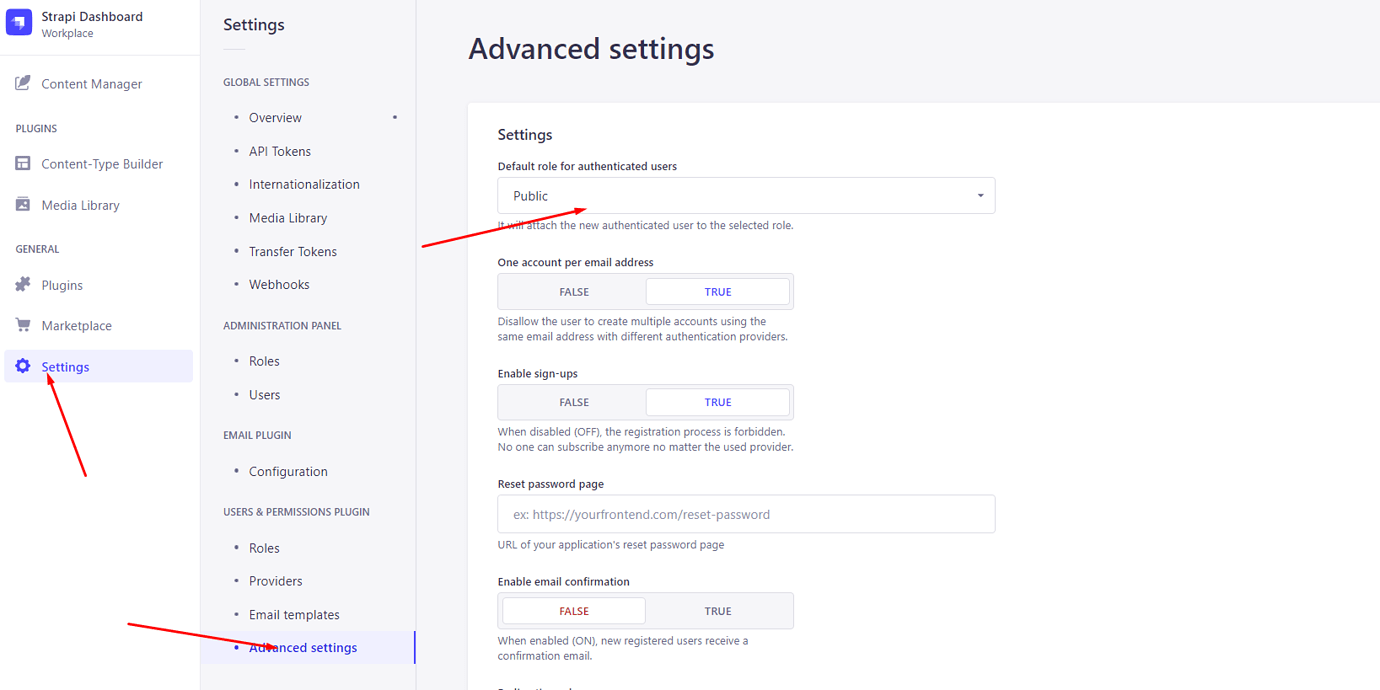Set One account per email address to FALSE
The width and height of the screenshot is (1380, 690).
pyautogui.click(x=573, y=291)
